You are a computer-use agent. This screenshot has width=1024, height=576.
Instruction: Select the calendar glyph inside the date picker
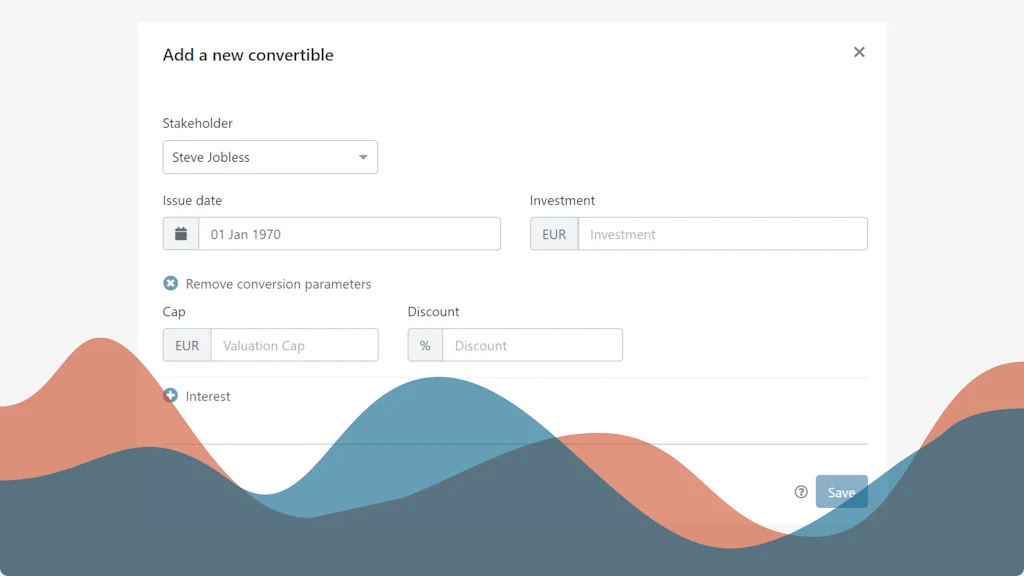[x=180, y=233]
